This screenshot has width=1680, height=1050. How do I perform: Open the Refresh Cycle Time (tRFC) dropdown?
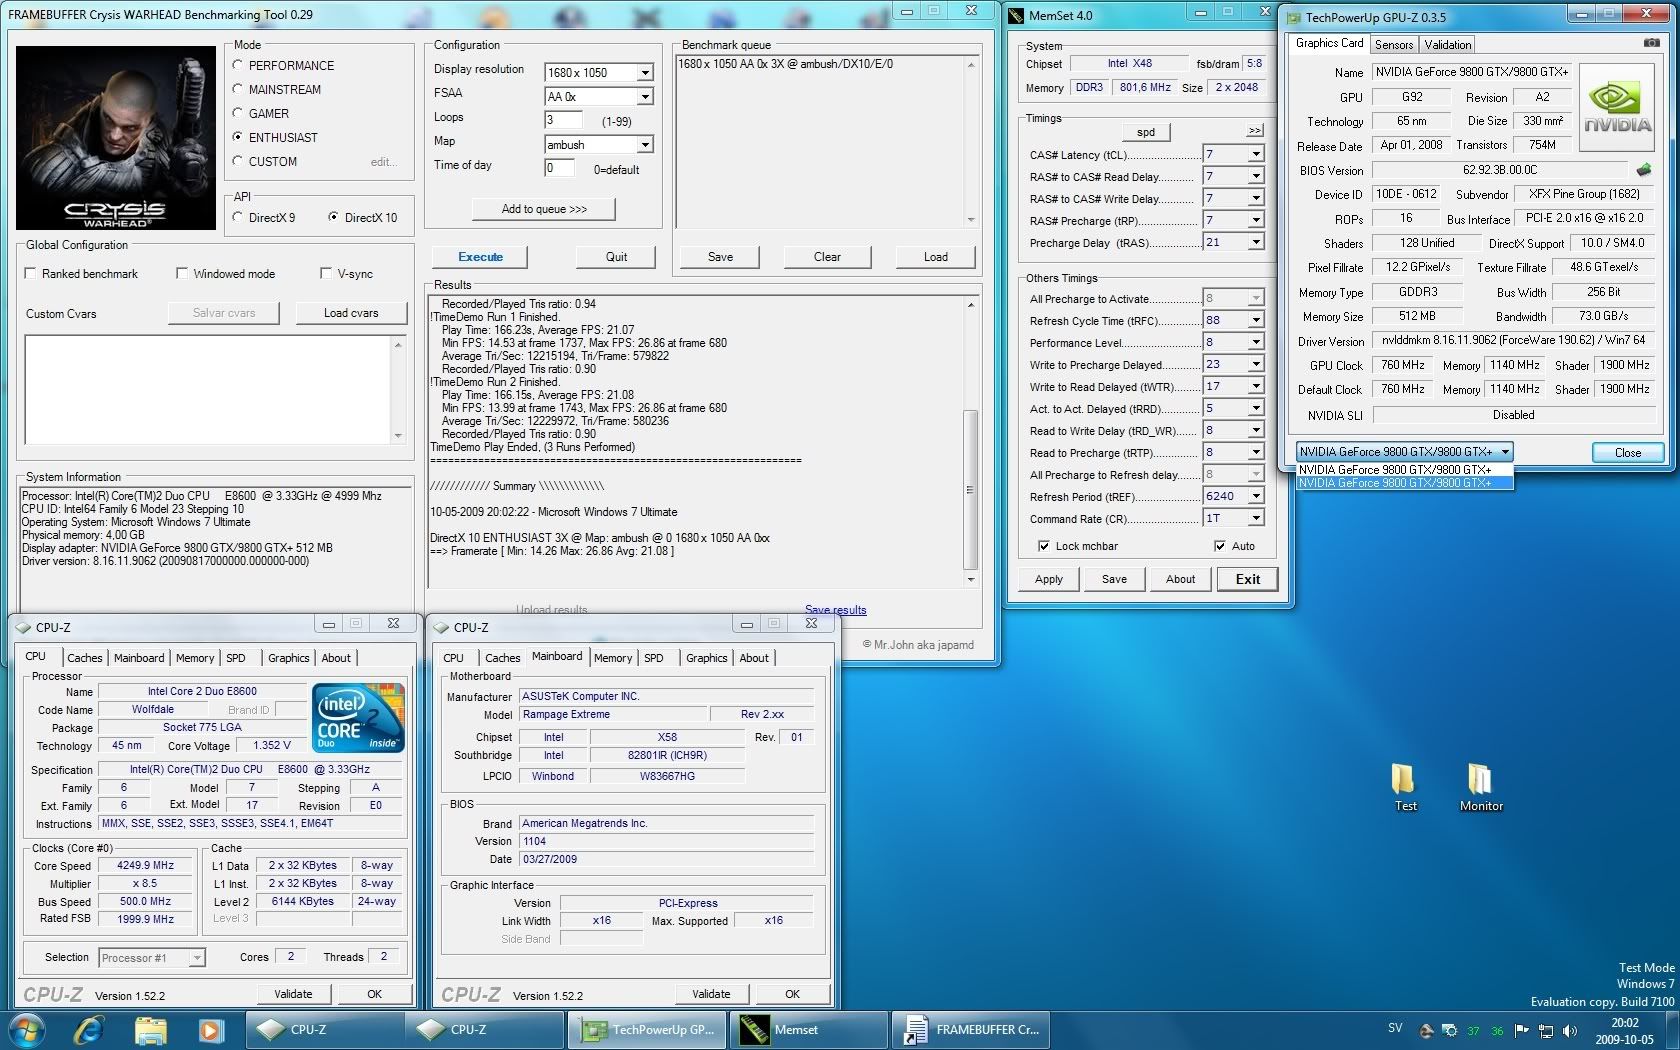point(1256,320)
